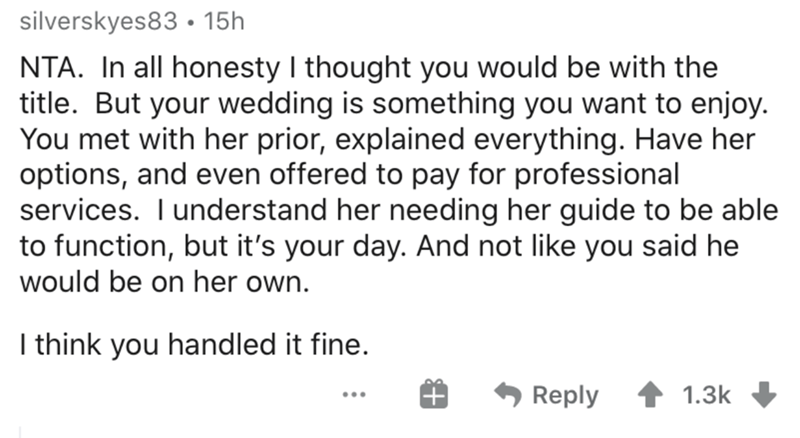Click the phrase "In all honesty"
Image resolution: width=800 pixels, height=438 pixels.
[x=182, y=71]
